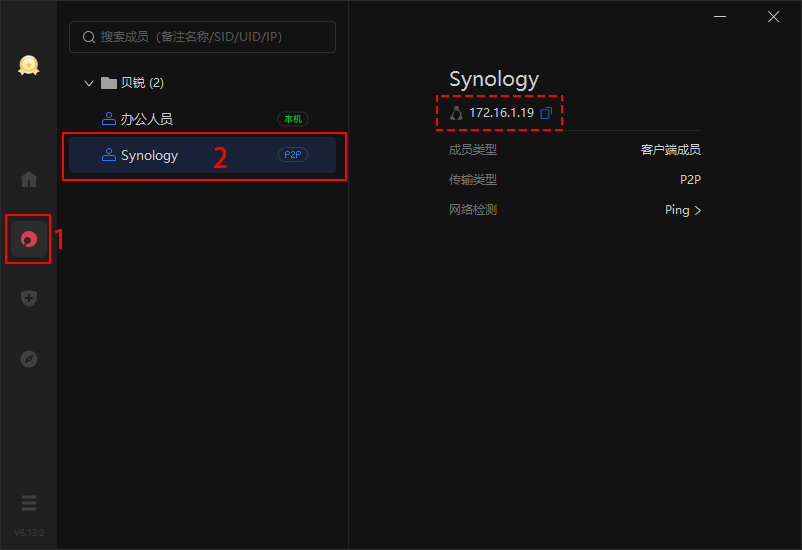Open the hamburger menu at sidebar bottom
This screenshot has width=802, height=550.
(x=29, y=503)
